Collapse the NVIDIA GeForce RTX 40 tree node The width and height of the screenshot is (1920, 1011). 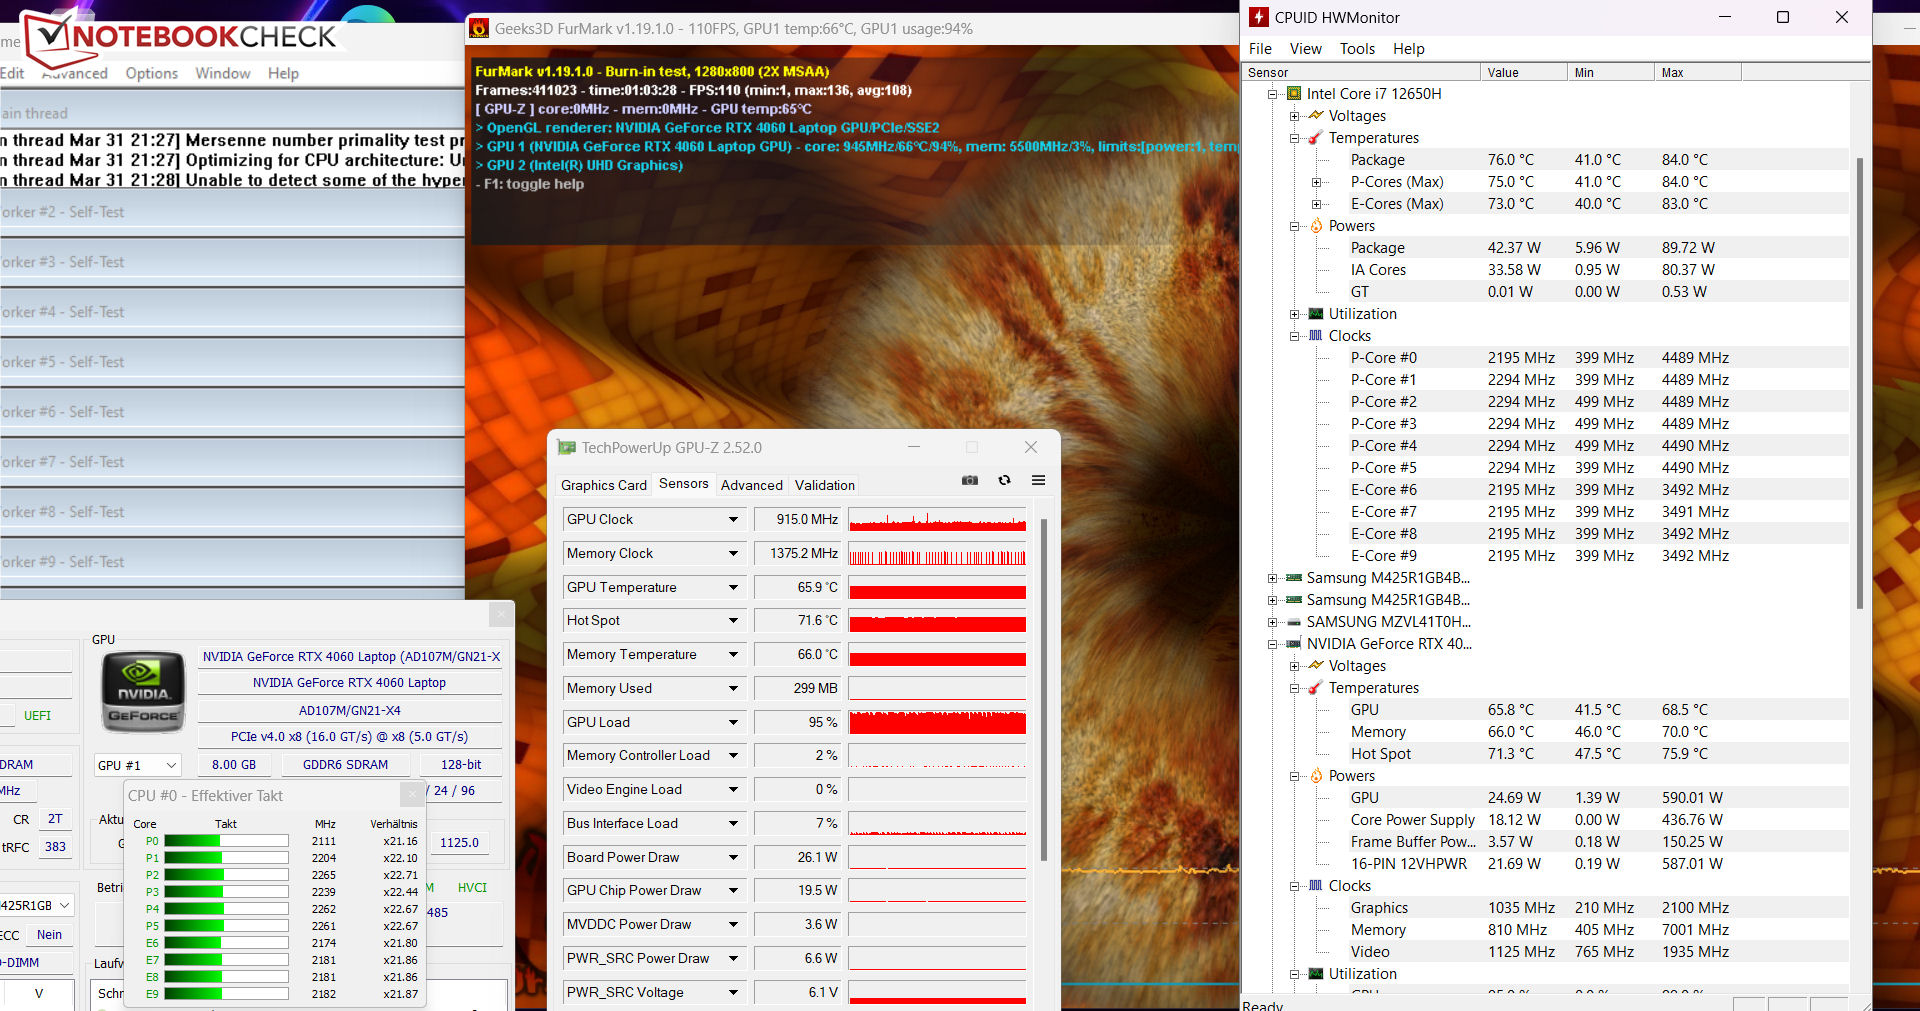tap(1273, 644)
